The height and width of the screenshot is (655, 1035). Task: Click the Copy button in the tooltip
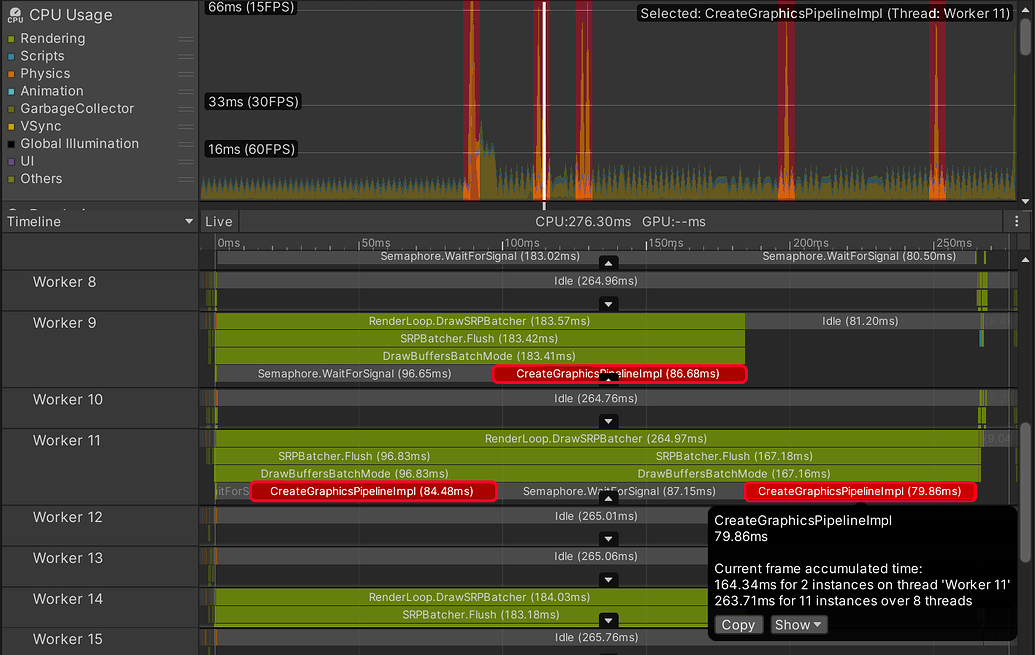738,624
